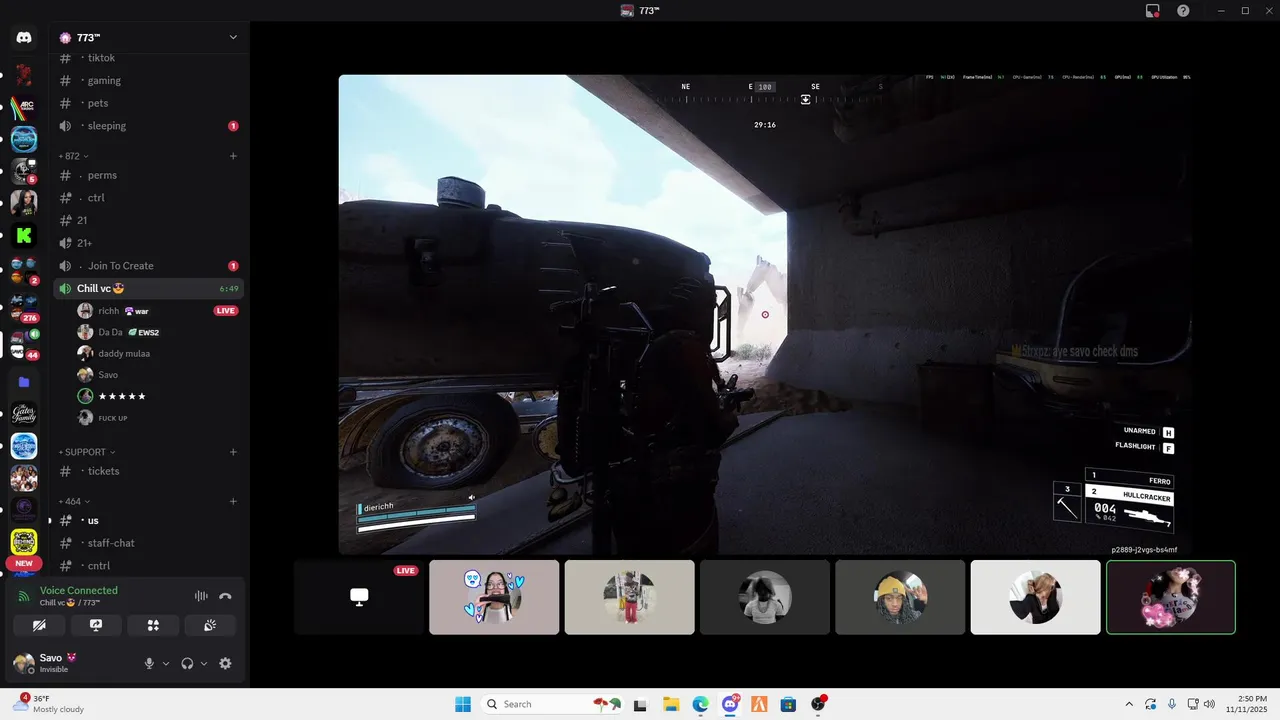Viewport: 1280px width, 720px height.
Task: Open the ctrl channel
Action: [148, 198]
